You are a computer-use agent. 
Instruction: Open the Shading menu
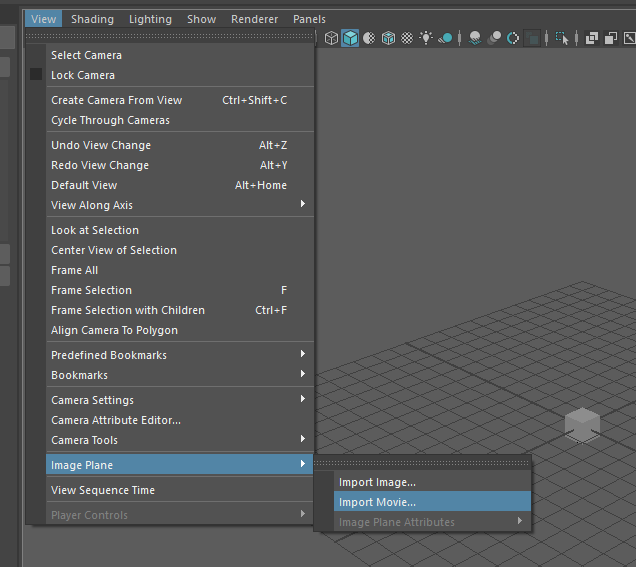tap(92, 19)
